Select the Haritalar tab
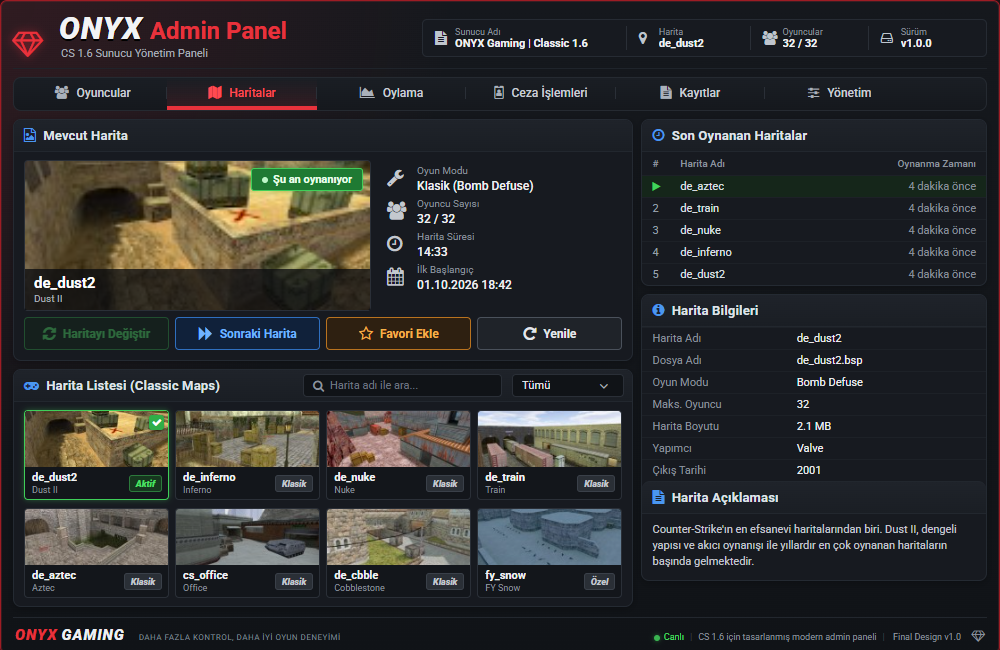This screenshot has height=650, width=1000. tap(242, 93)
